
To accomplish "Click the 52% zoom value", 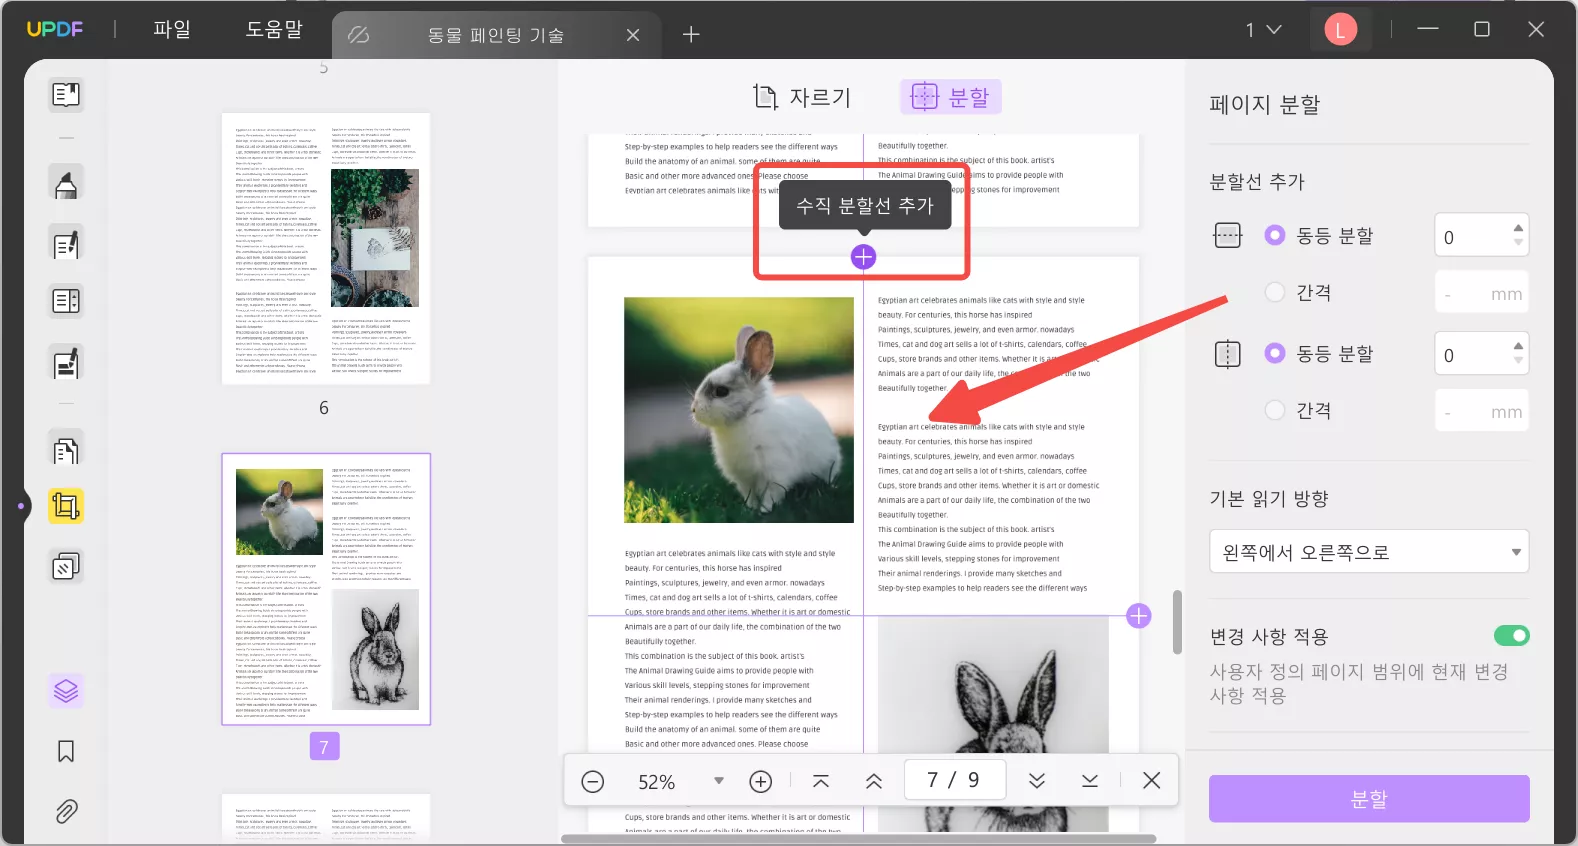I will [657, 782].
